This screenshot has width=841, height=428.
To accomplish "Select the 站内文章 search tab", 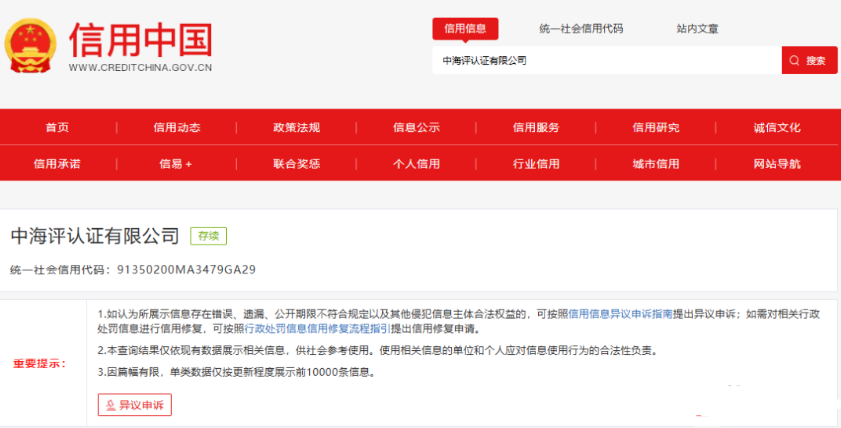I will pos(697,29).
